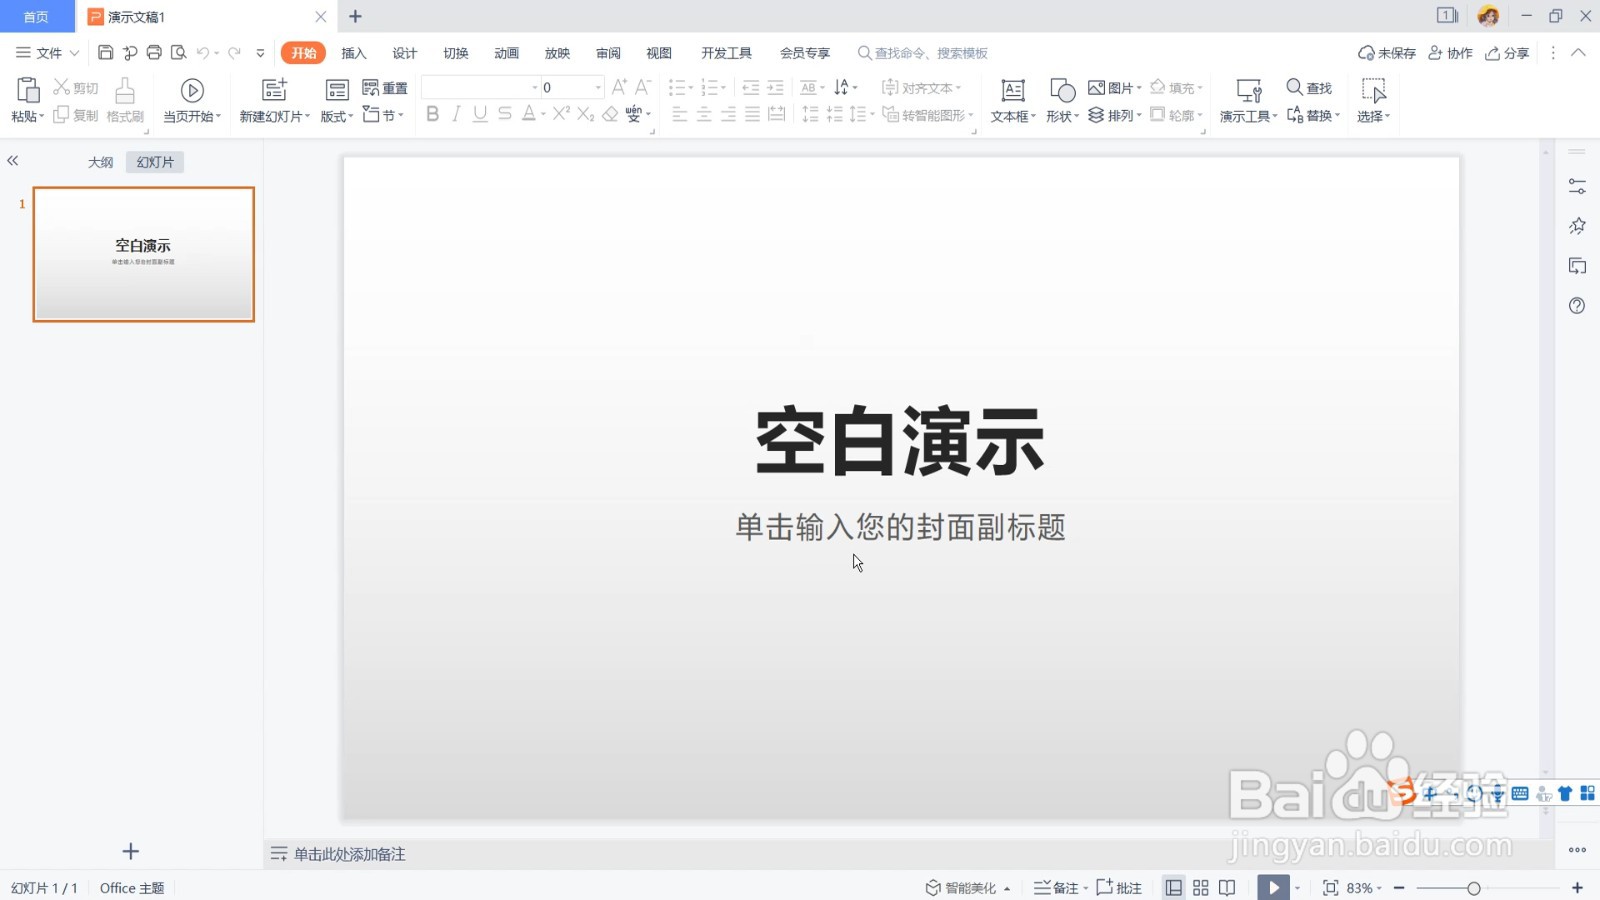Click the Undo arrow icon
Screen dimensions: 1600x900
coord(203,53)
